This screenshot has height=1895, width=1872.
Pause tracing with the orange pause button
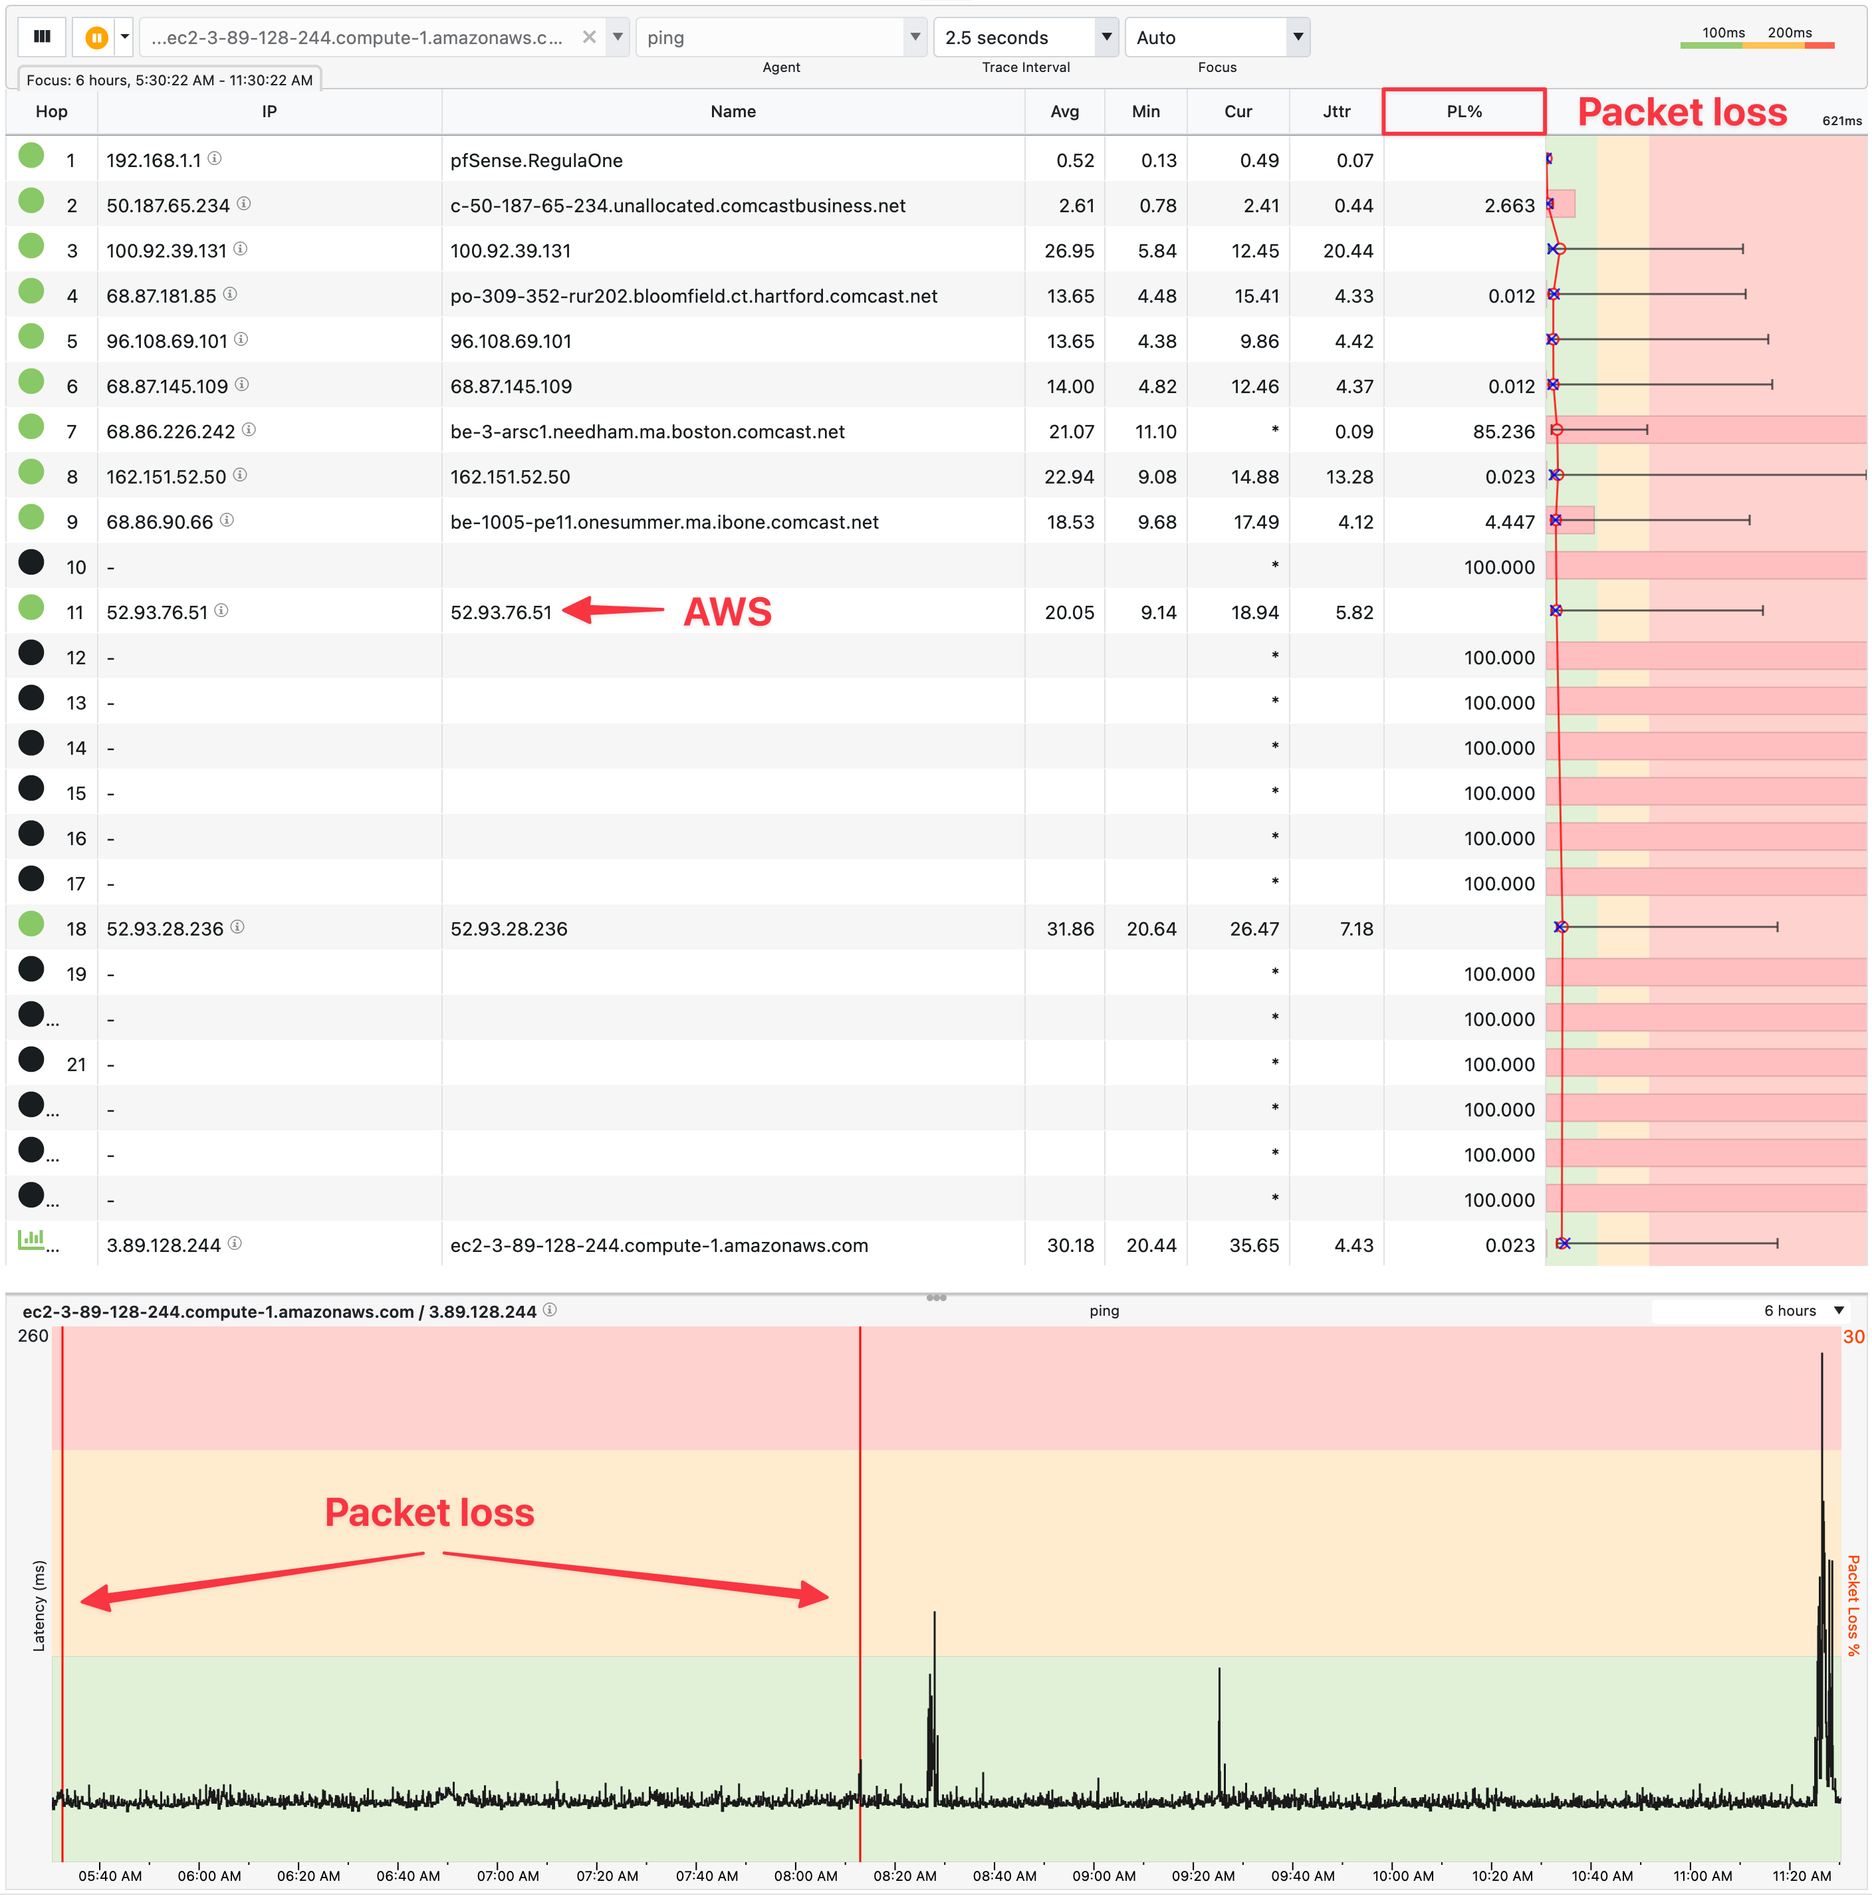coord(96,37)
